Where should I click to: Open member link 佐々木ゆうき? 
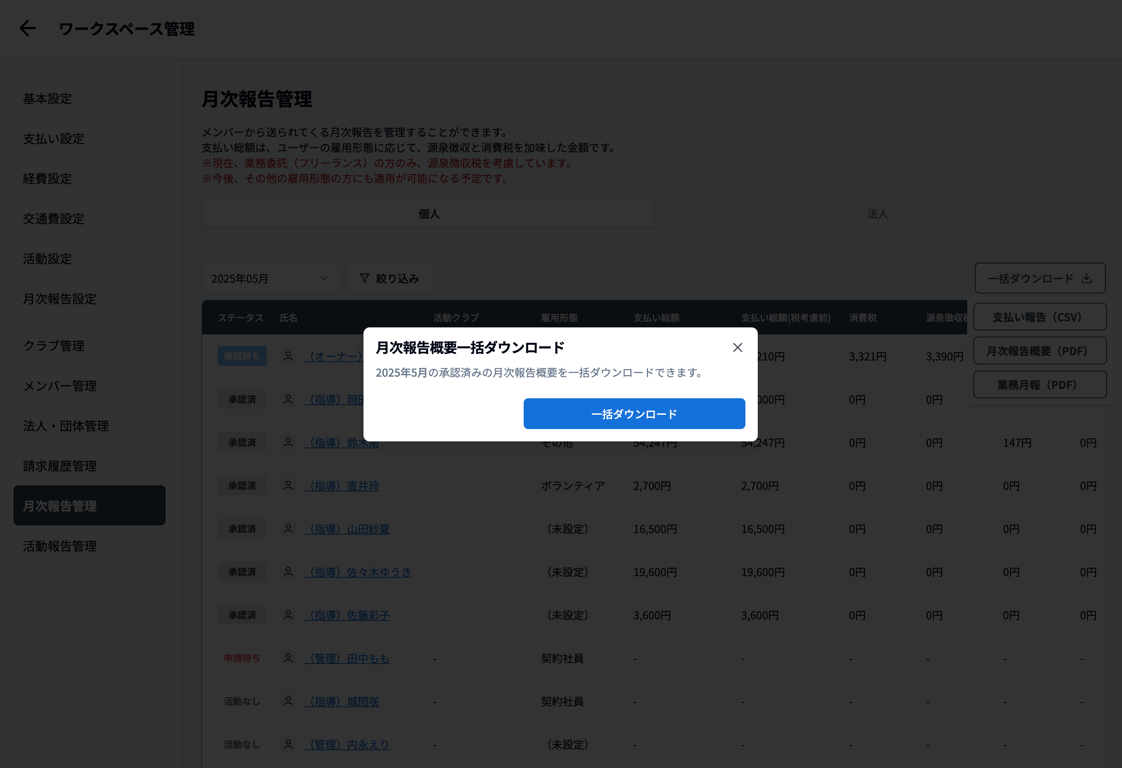(x=359, y=572)
